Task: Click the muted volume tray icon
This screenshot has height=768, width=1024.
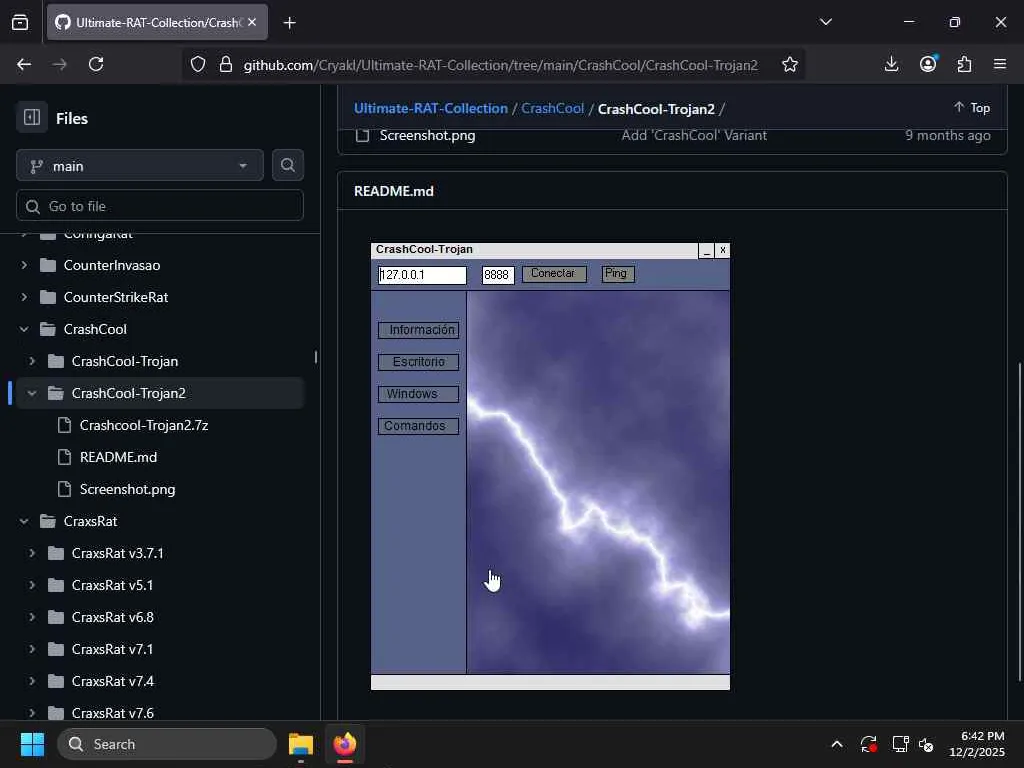Action: (x=926, y=744)
